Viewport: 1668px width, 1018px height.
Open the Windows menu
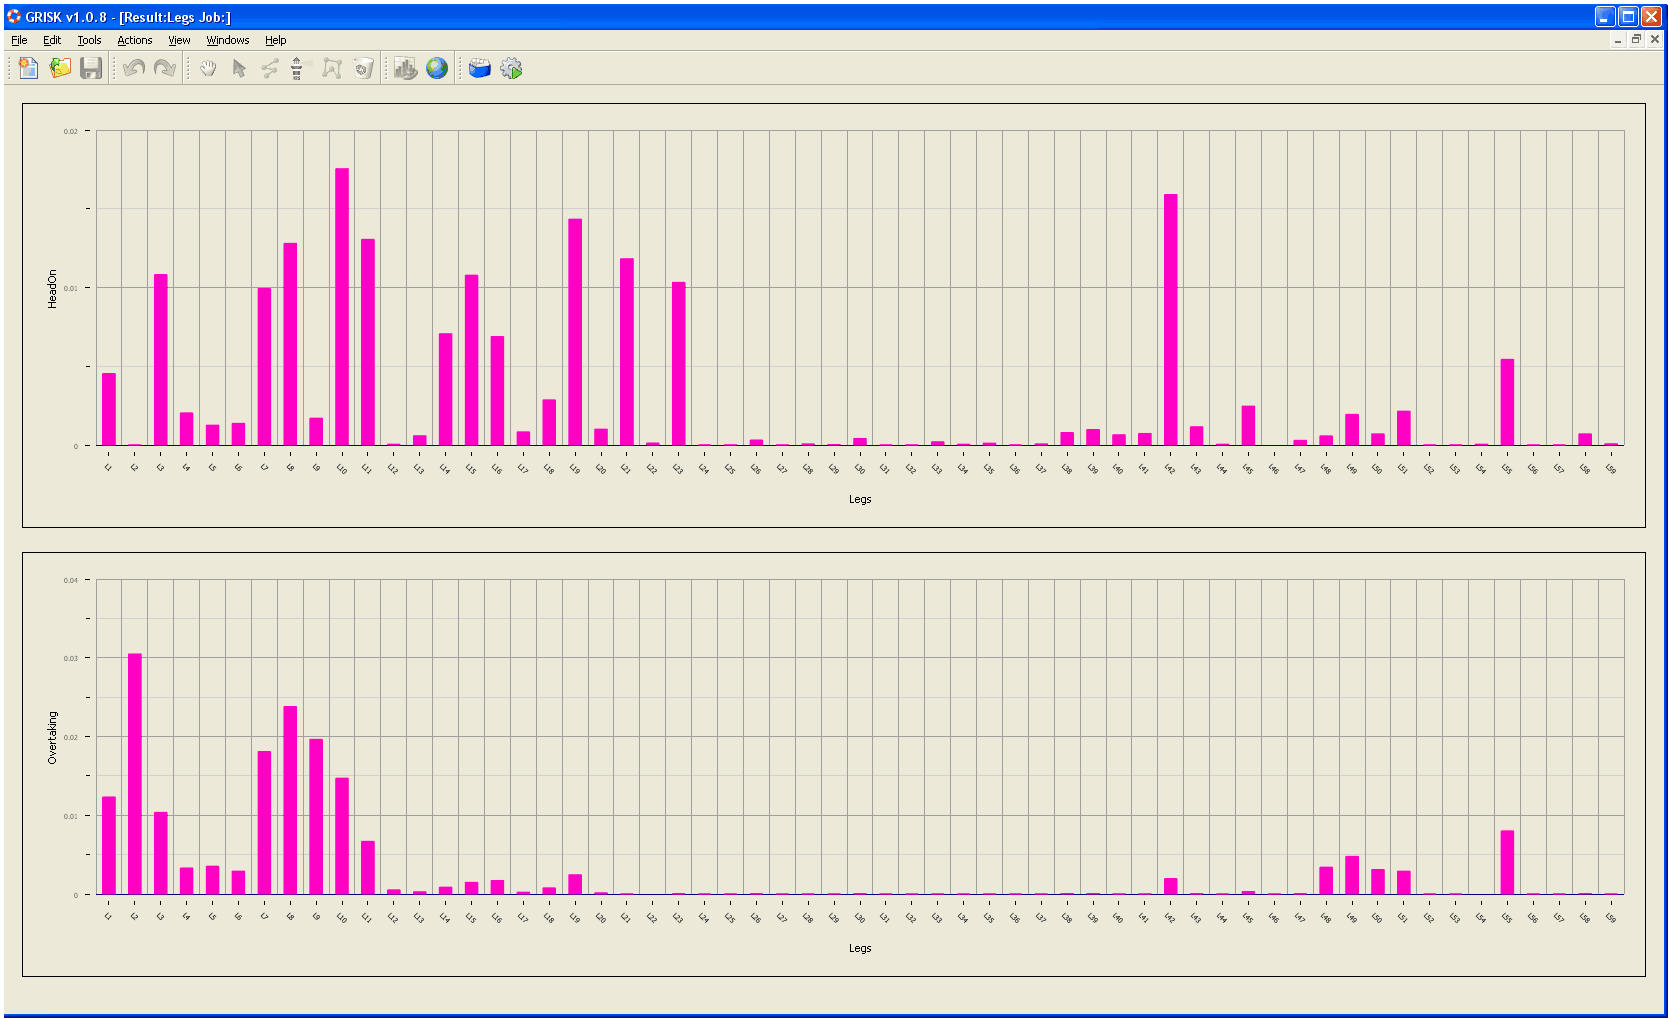pyautogui.click(x=227, y=40)
